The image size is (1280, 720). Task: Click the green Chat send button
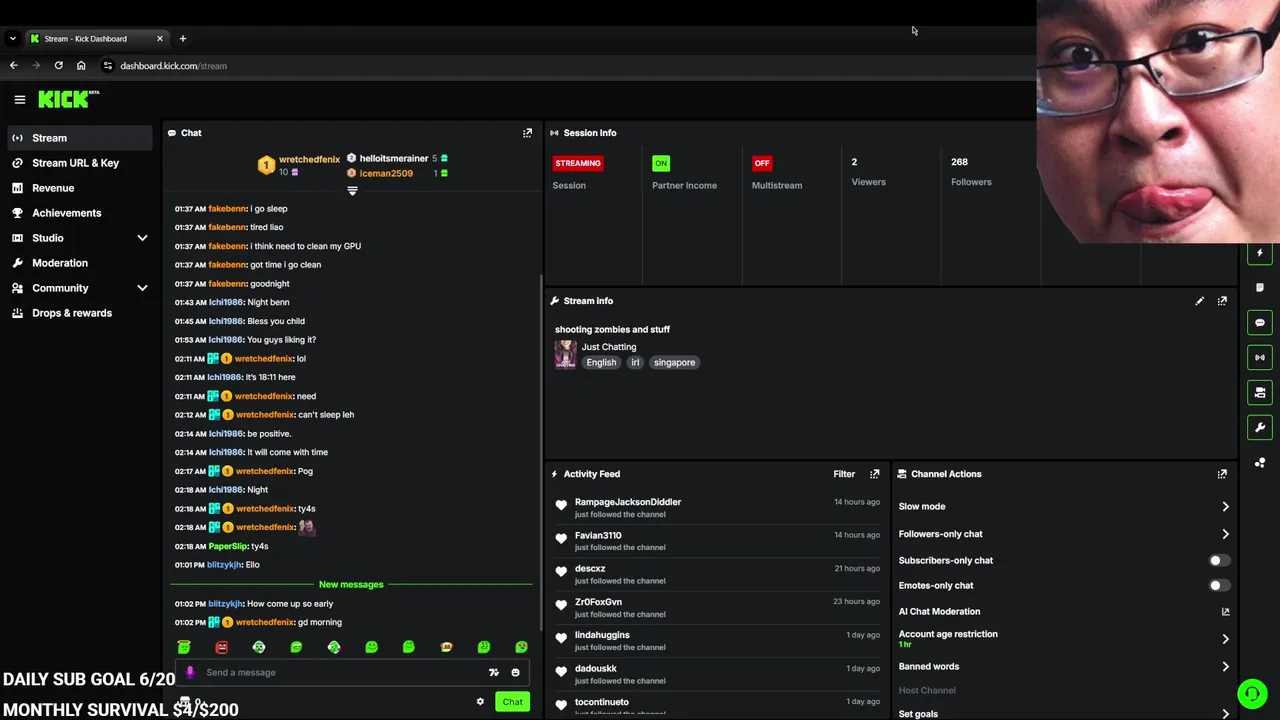pos(512,702)
